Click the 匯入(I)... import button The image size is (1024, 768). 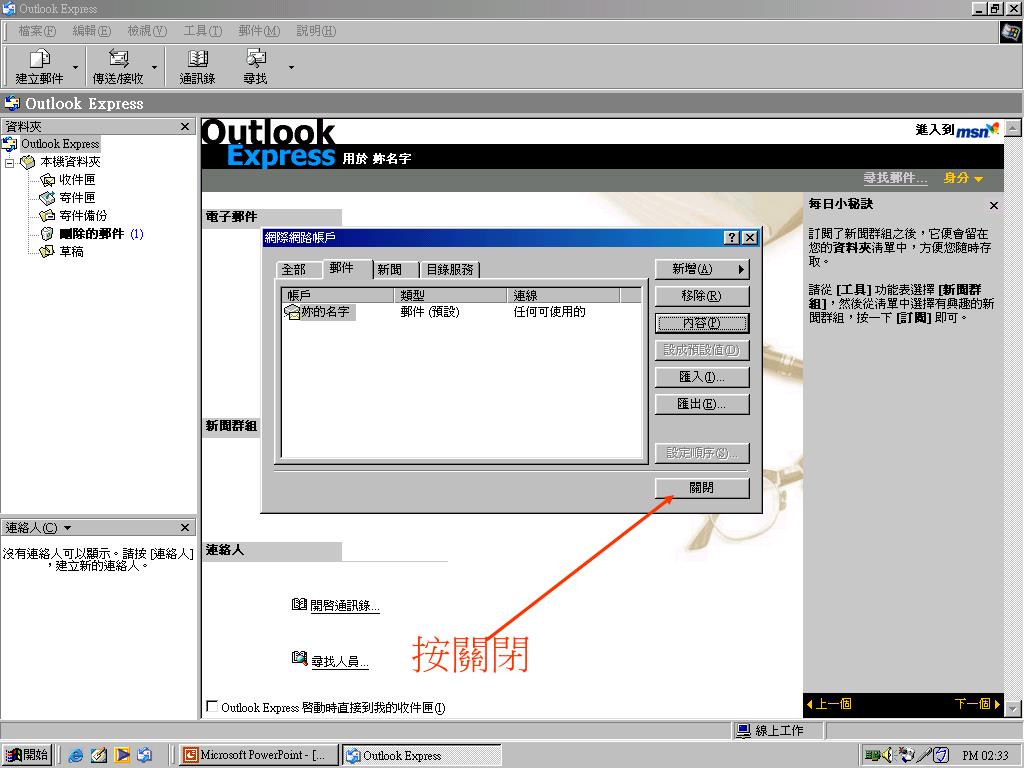(x=702, y=377)
